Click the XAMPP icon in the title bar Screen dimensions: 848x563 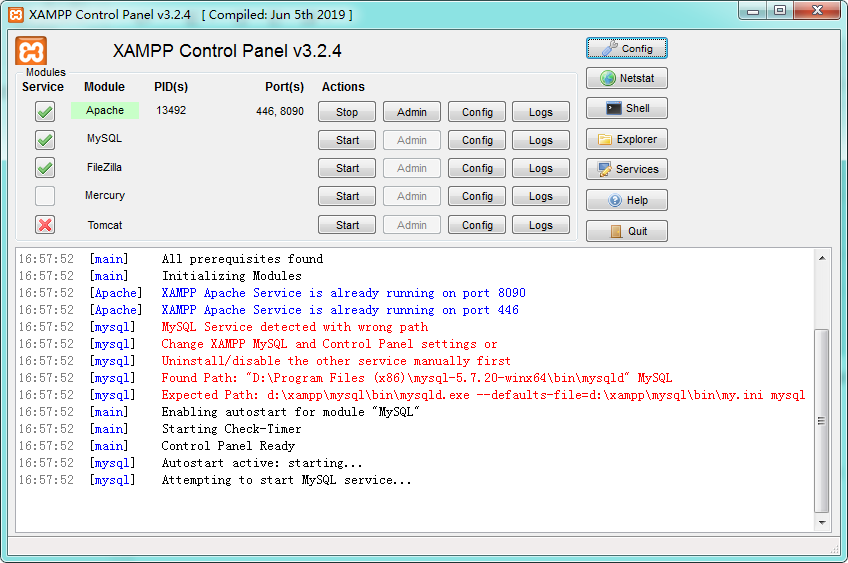(16, 15)
